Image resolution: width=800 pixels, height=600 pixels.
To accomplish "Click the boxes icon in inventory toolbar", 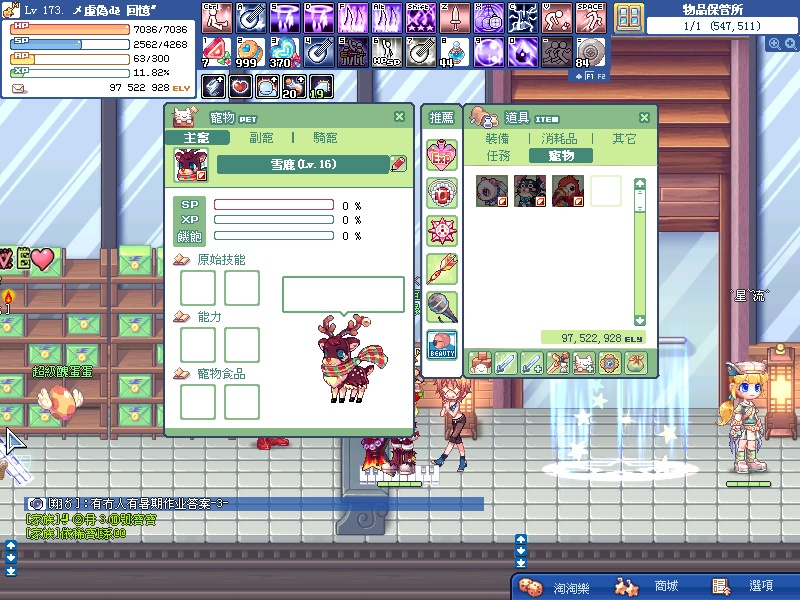I will pyautogui.click(x=480, y=363).
